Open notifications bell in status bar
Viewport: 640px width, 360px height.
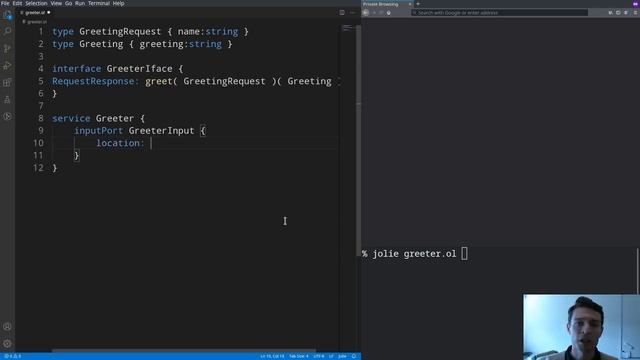coord(354,356)
